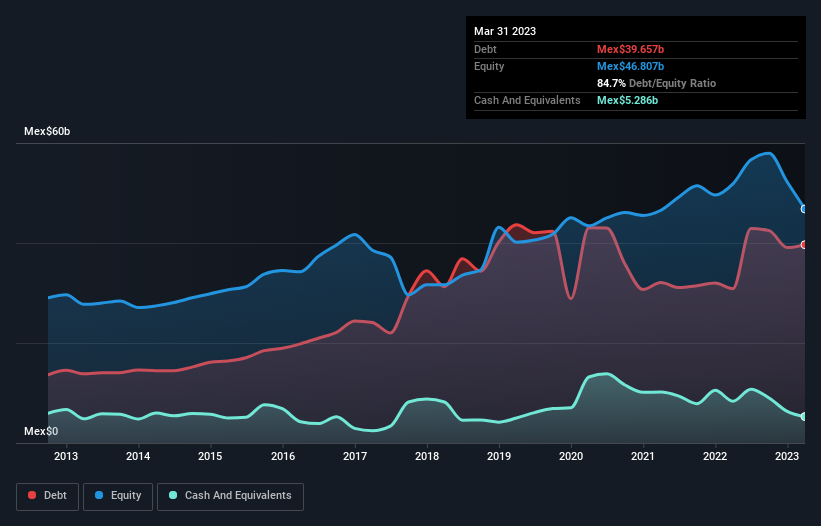Click the 2021 x-axis label
The image size is (821, 526).
pos(642,456)
